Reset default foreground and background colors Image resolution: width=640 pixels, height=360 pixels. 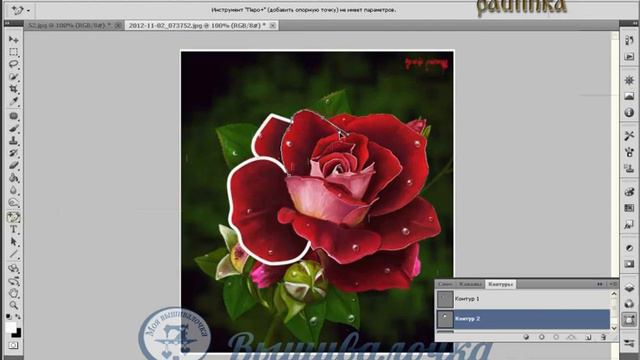(x=9, y=316)
